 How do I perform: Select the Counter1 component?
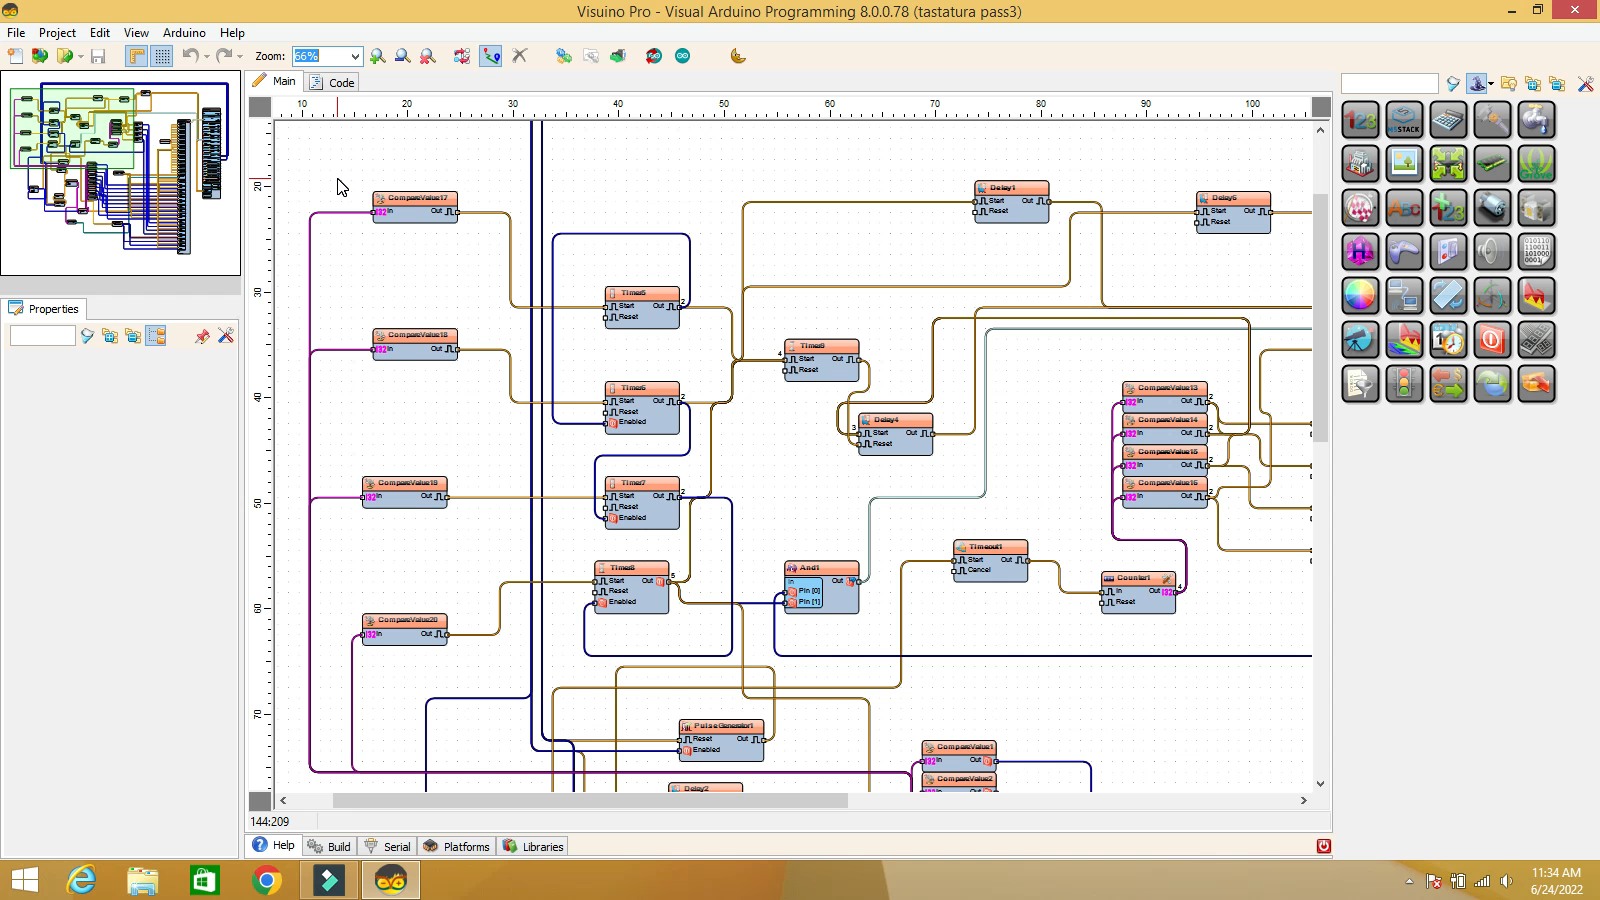coord(1138,592)
